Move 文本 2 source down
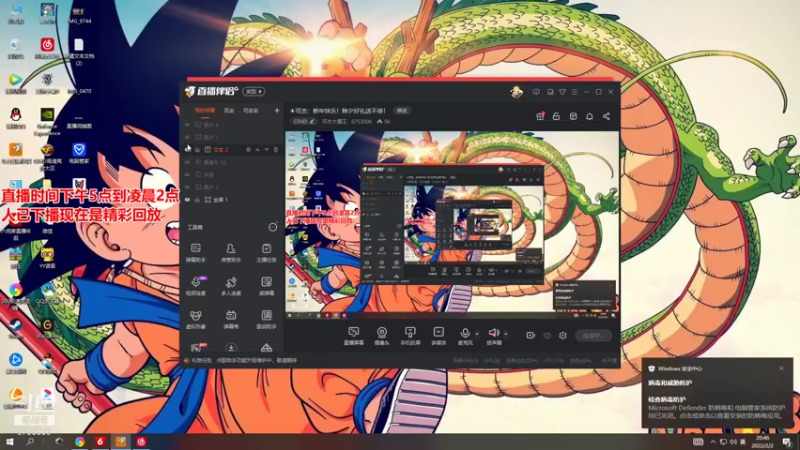Screen dimensions: 800x450 (x=266, y=149)
